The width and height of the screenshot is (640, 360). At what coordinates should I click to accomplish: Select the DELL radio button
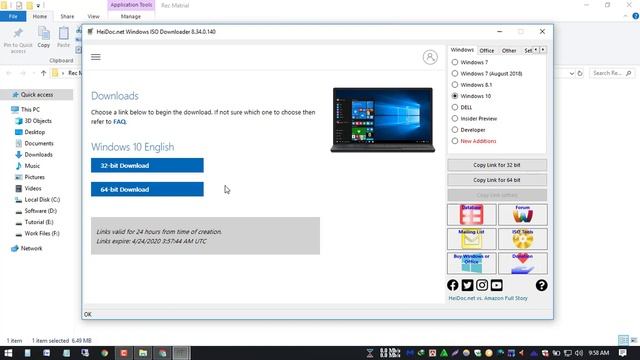point(455,107)
